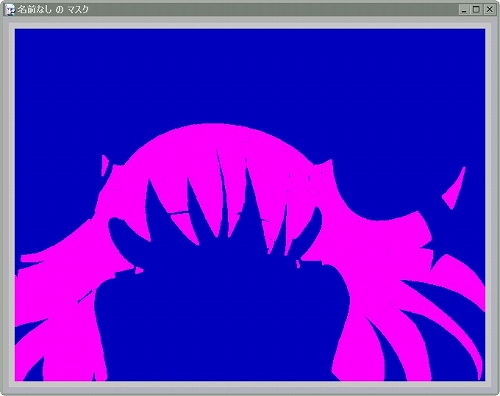Screen dimensions: 500x396
Task: Minimize the mask window
Action: (464, 10)
